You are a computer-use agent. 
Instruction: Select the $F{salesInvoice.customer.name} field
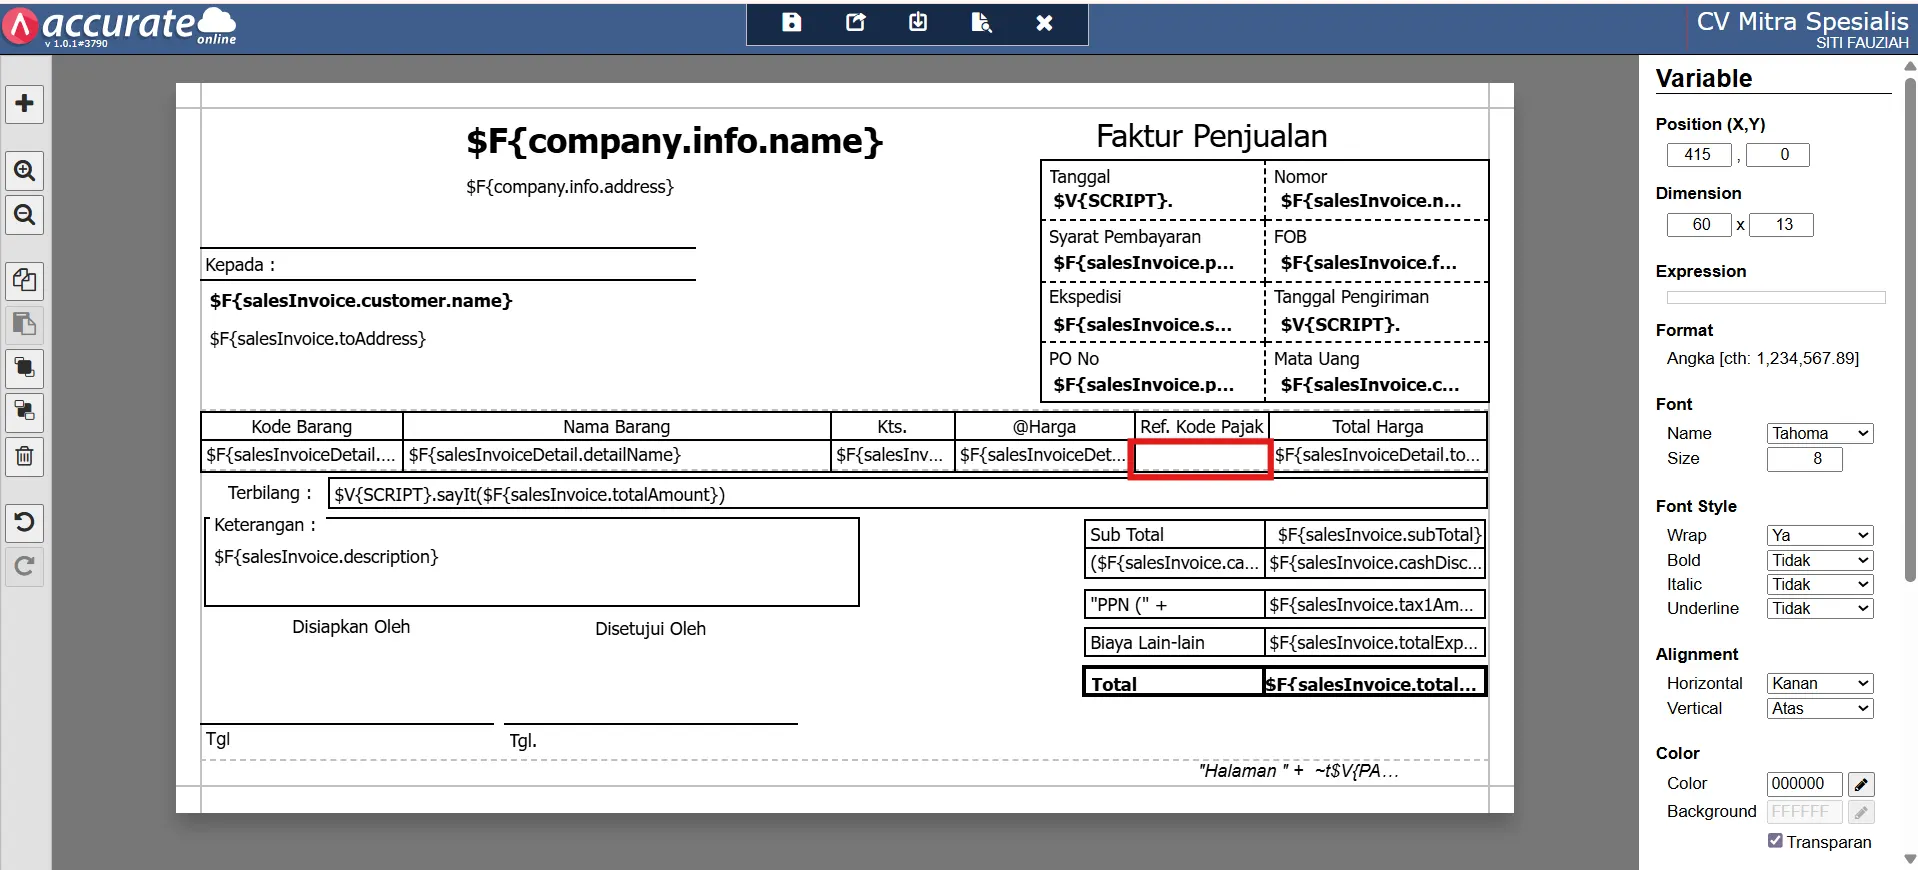361,301
